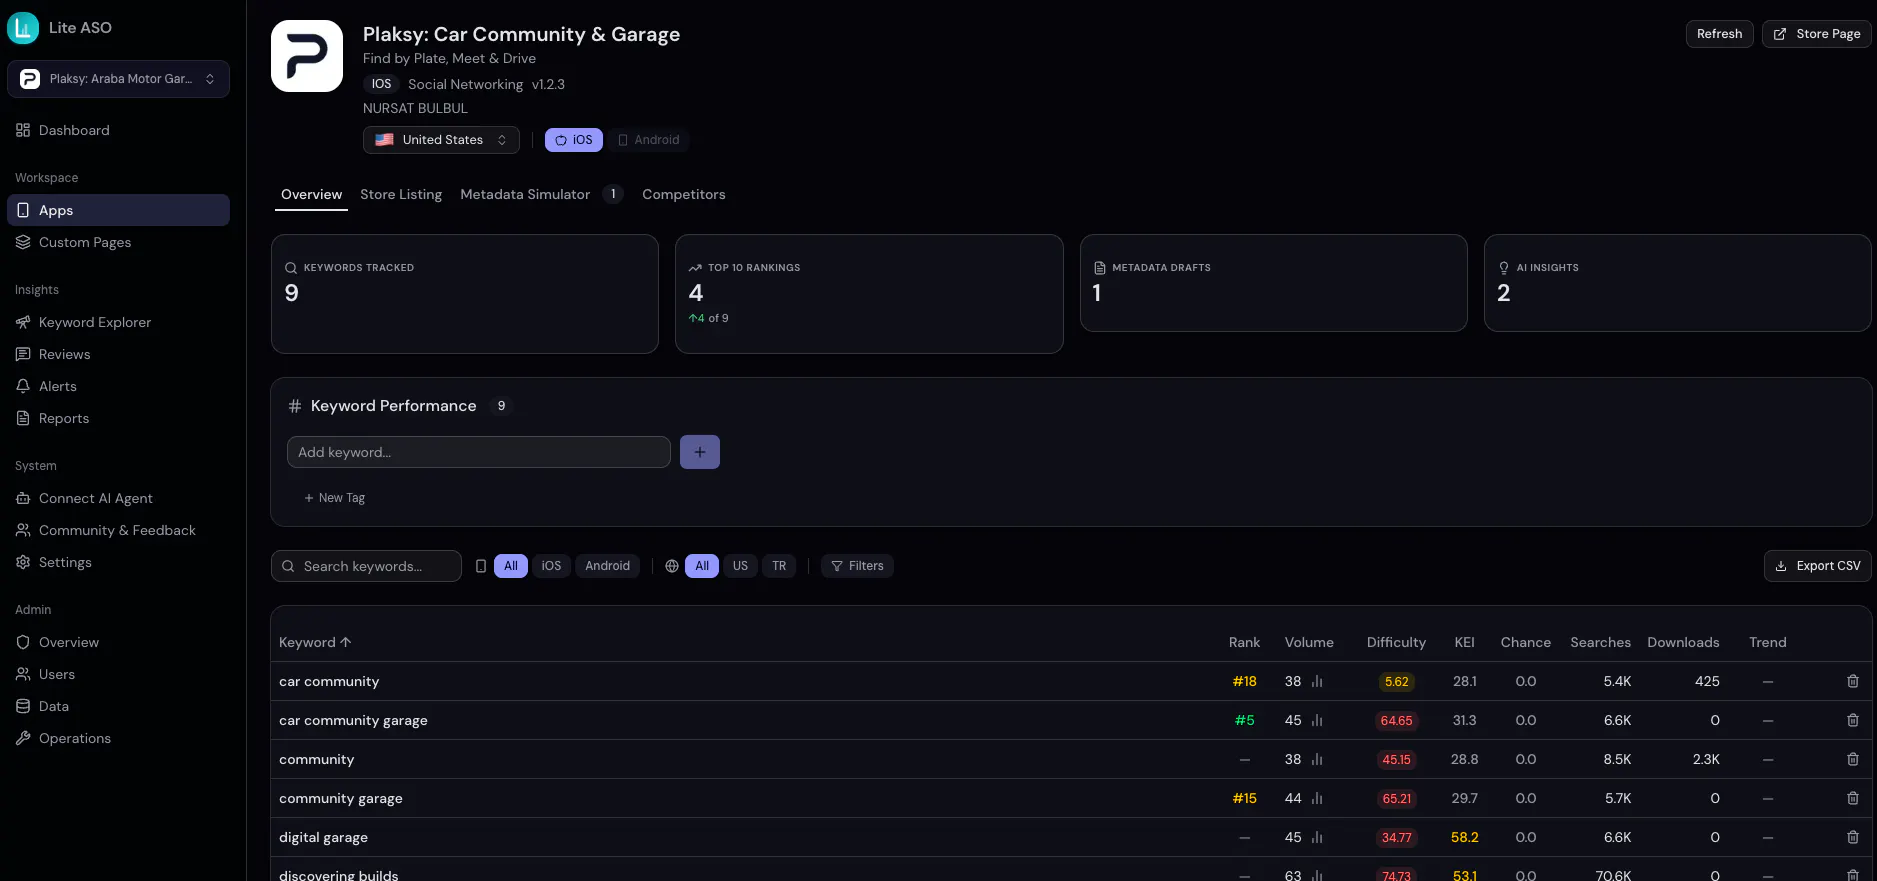Sort by the Searches column header
This screenshot has height=881, width=1877.
coord(1600,642)
